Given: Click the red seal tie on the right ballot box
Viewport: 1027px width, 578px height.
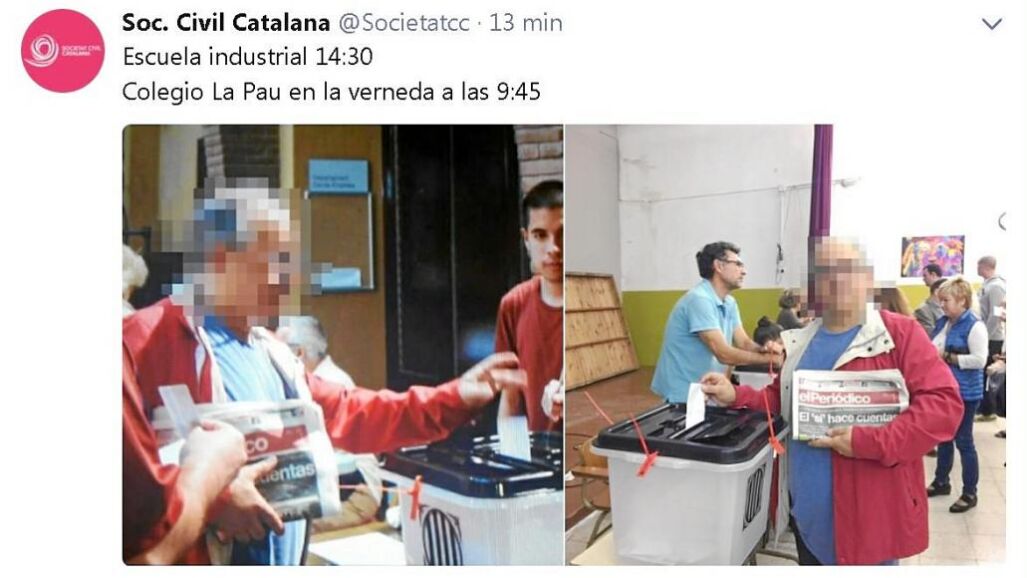Looking at the screenshot, I should coord(643,448).
